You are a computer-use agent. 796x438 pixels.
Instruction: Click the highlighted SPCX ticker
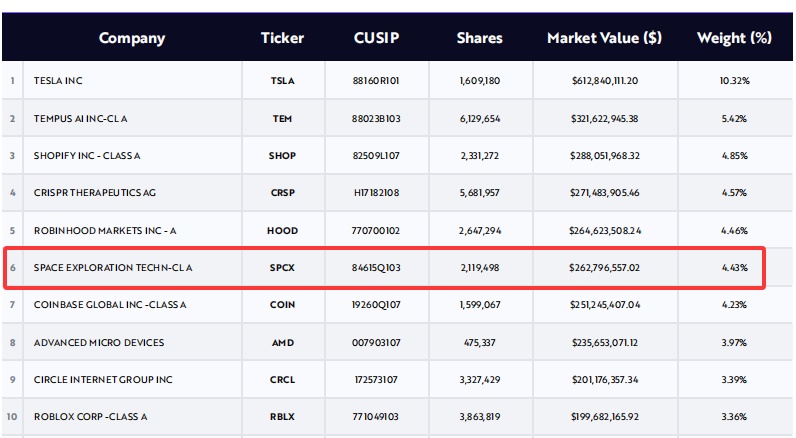(282, 267)
